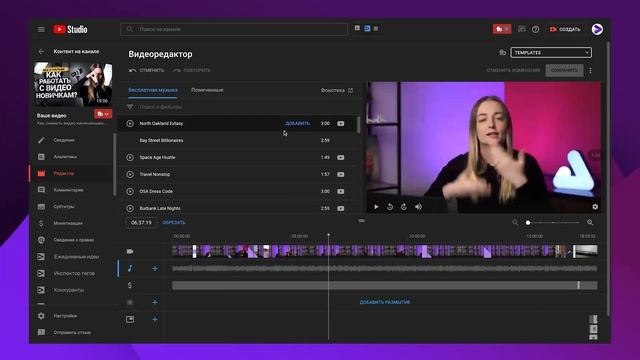
Task: Open the hamburger menu beside the YouTube Studio logo
Action: click(x=41, y=29)
